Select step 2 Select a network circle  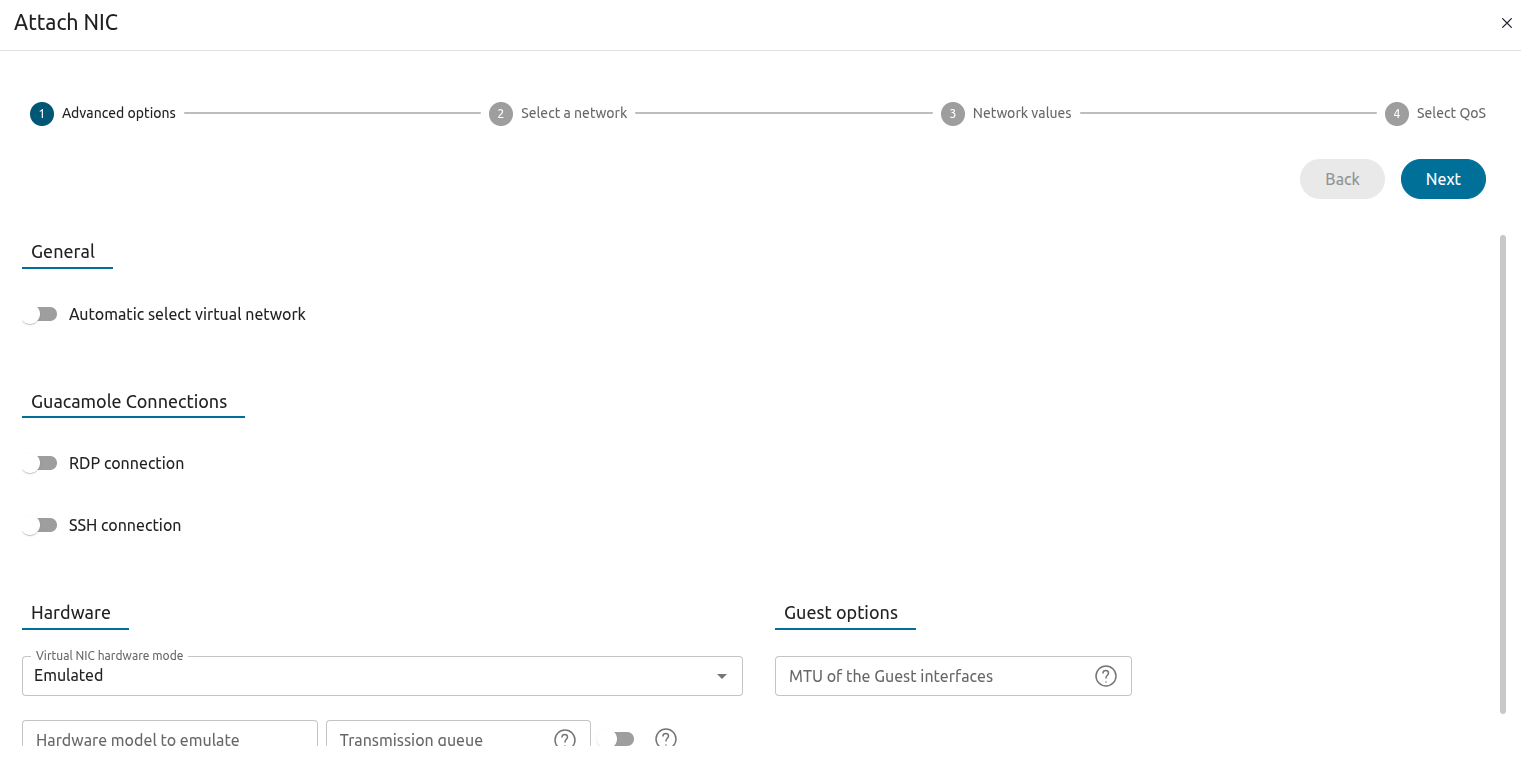click(x=500, y=113)
